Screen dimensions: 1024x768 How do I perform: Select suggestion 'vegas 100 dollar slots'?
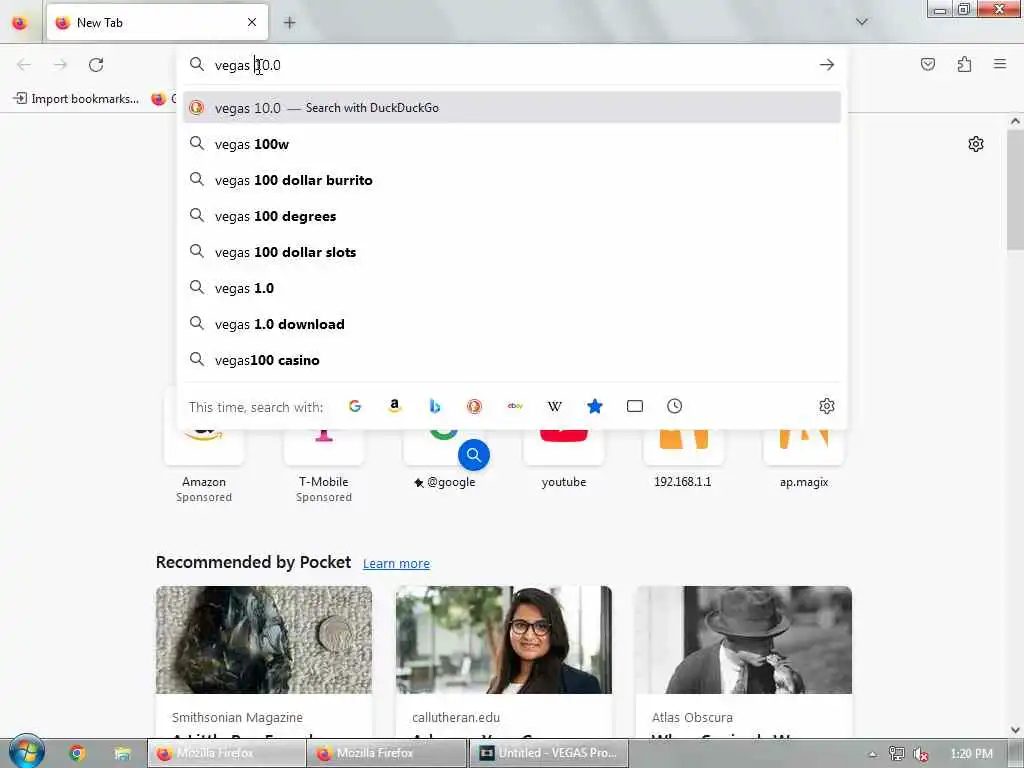(x=512, y=251)
